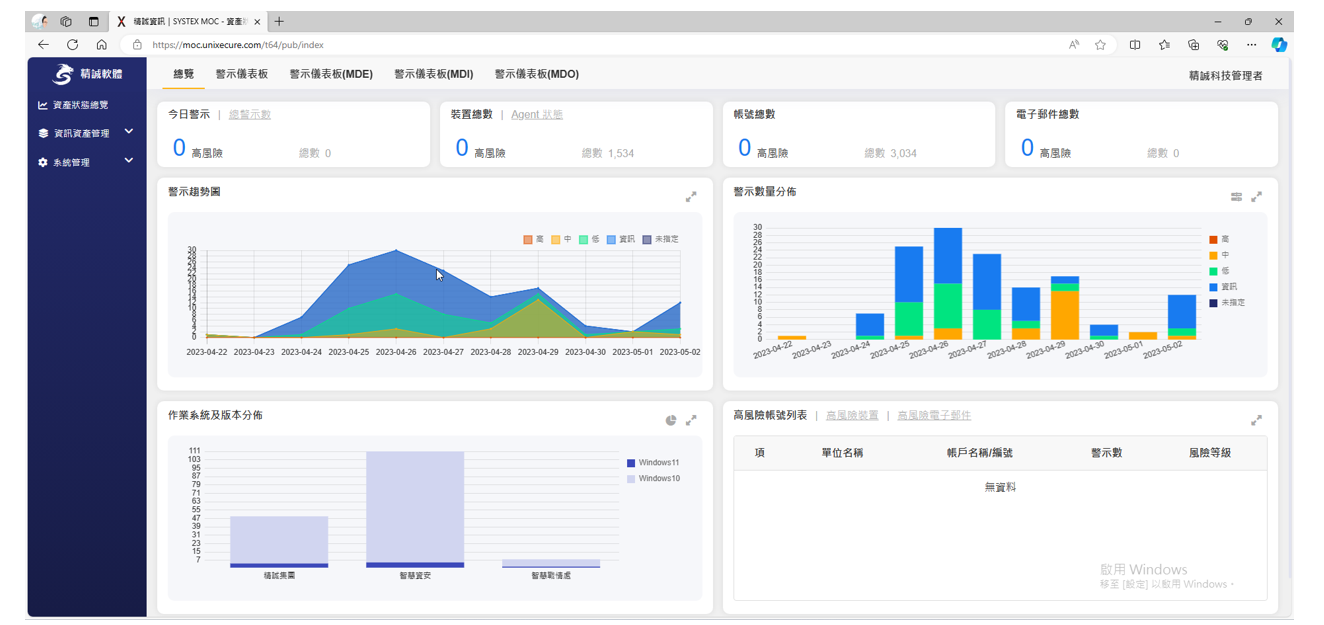This screenshot has height=625, width=1324.
Task: Click the chart icon beside 資產狀態總覽
Action: 43,105
